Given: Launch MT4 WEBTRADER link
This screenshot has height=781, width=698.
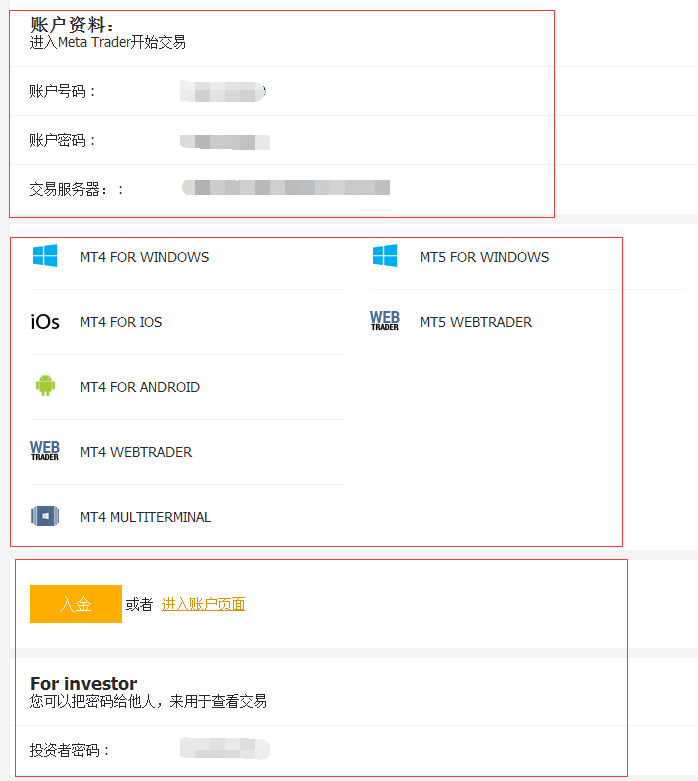Looking at the screenshot, I should [136, 452].
